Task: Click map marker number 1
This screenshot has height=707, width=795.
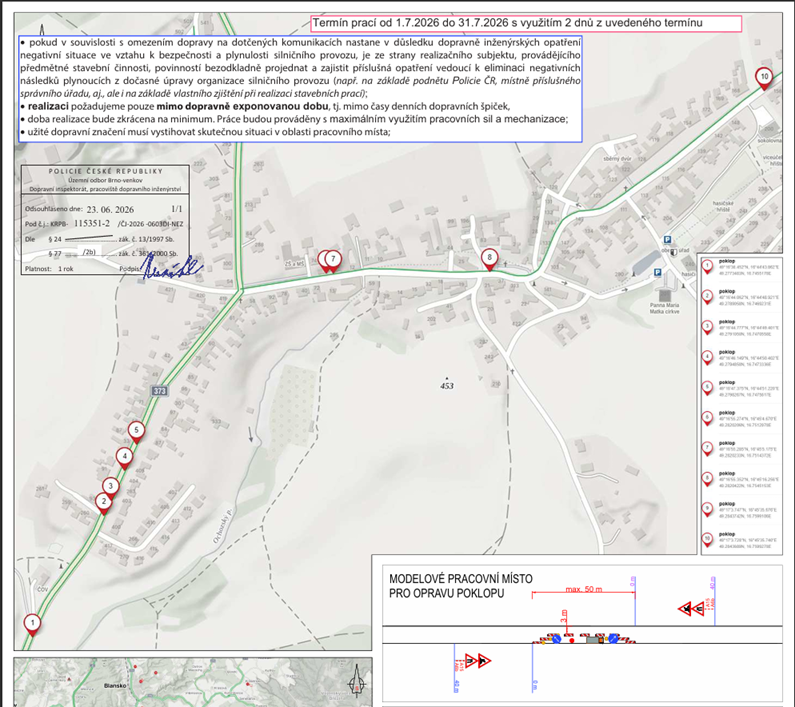Action: [x=32, y=624]
